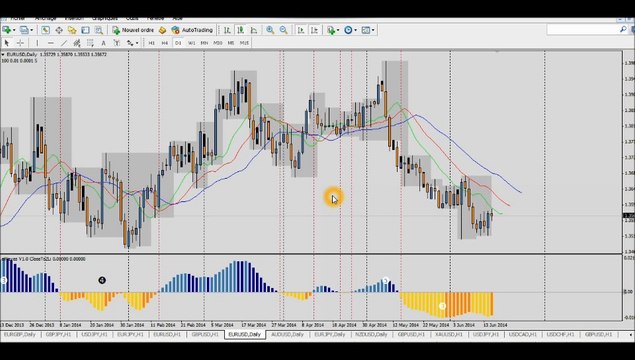Switch chart to candlesticks icon
Screen dimensions: 635x360
[x=241, y=30]
